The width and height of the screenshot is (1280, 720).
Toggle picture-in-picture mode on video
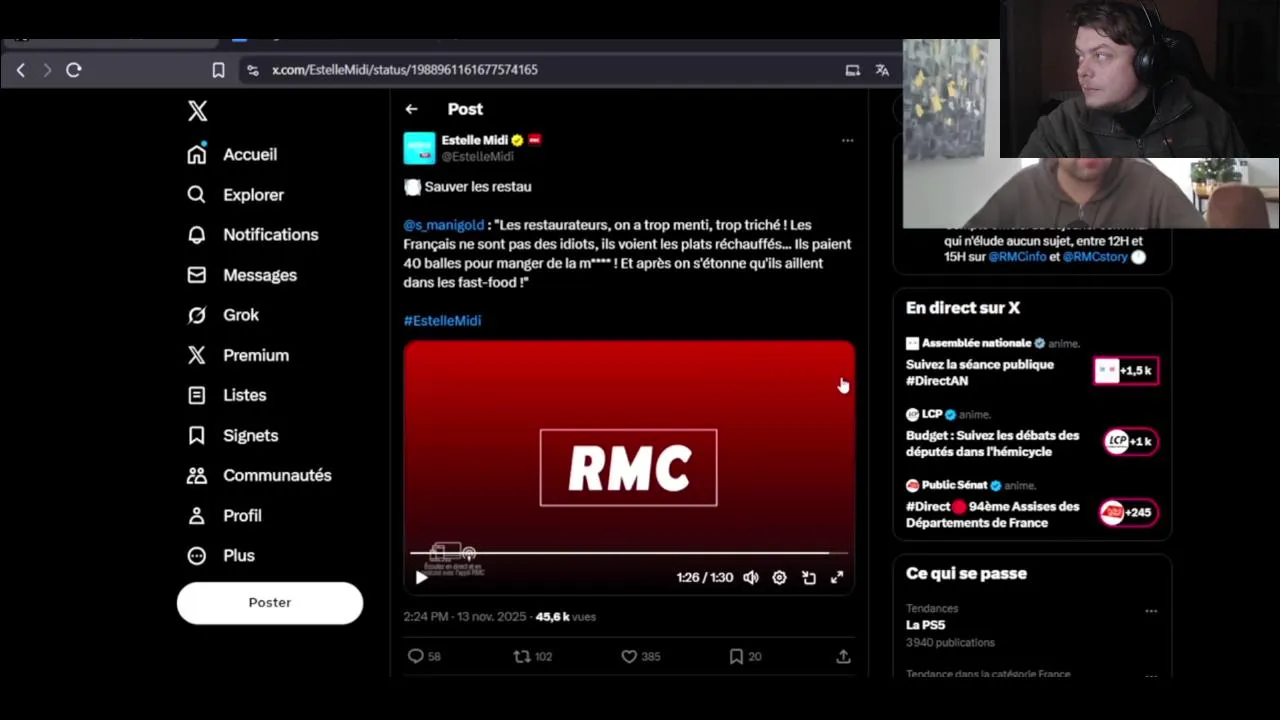(x=808, y=577)
